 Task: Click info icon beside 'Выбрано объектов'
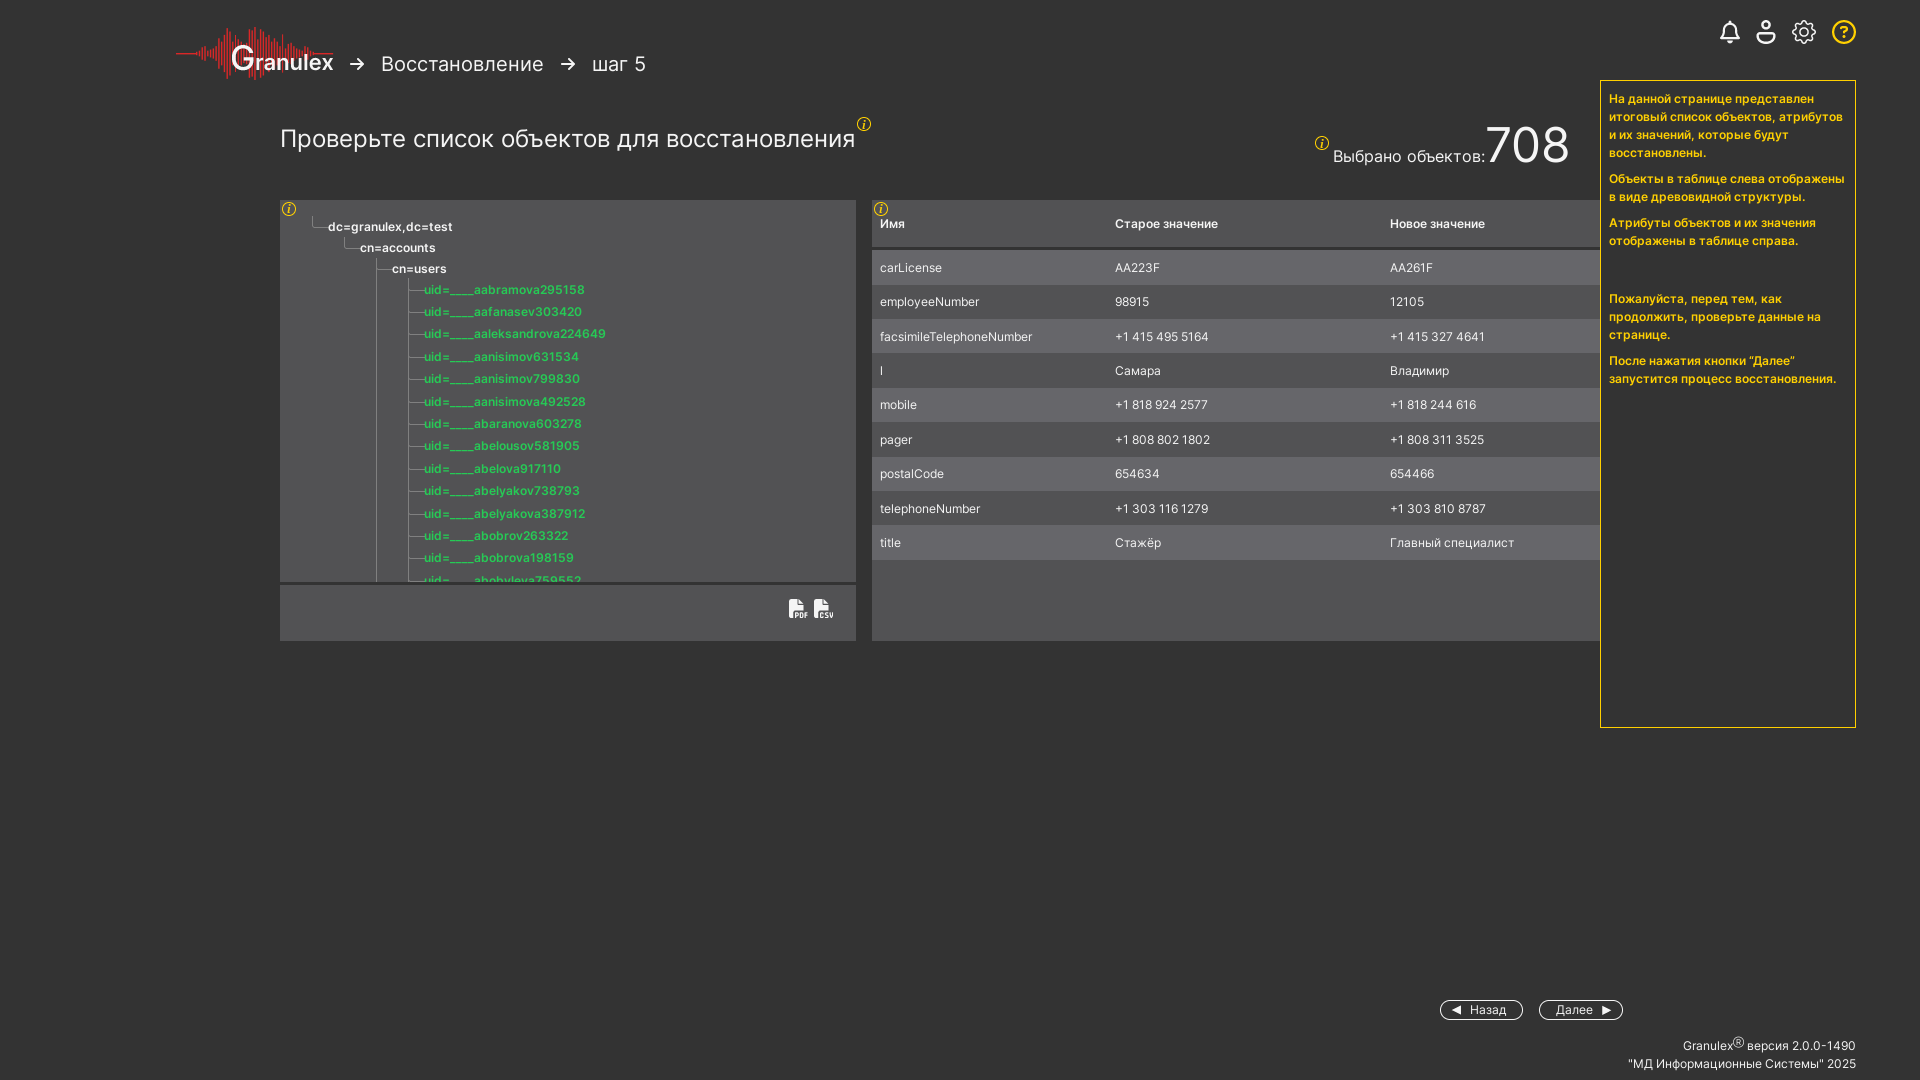(1322, 143)
